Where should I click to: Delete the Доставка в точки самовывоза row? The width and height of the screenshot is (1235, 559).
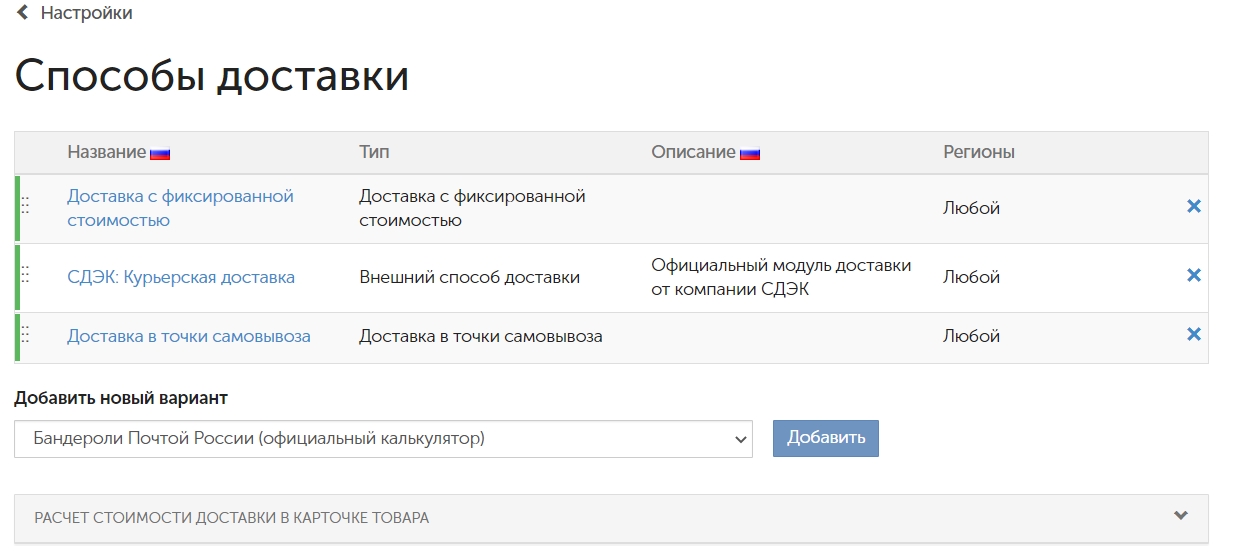1193,334
